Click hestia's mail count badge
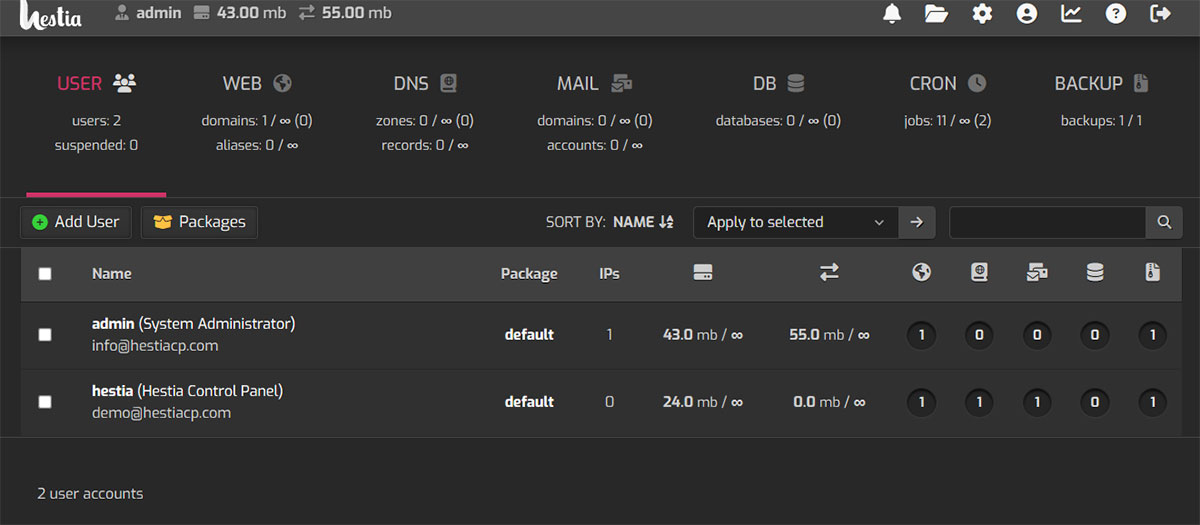The height and width of the screenshot is (525, 1200). point(1037,402)
